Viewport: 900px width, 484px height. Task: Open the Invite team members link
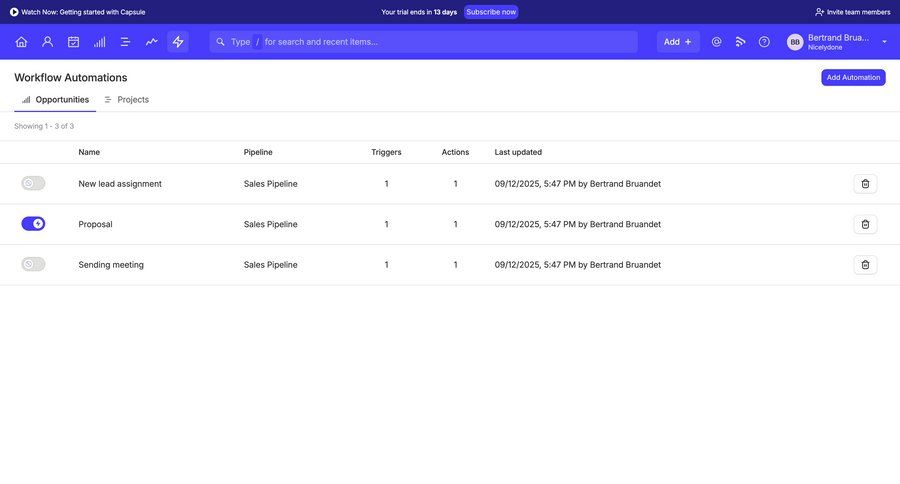[852, 12]
